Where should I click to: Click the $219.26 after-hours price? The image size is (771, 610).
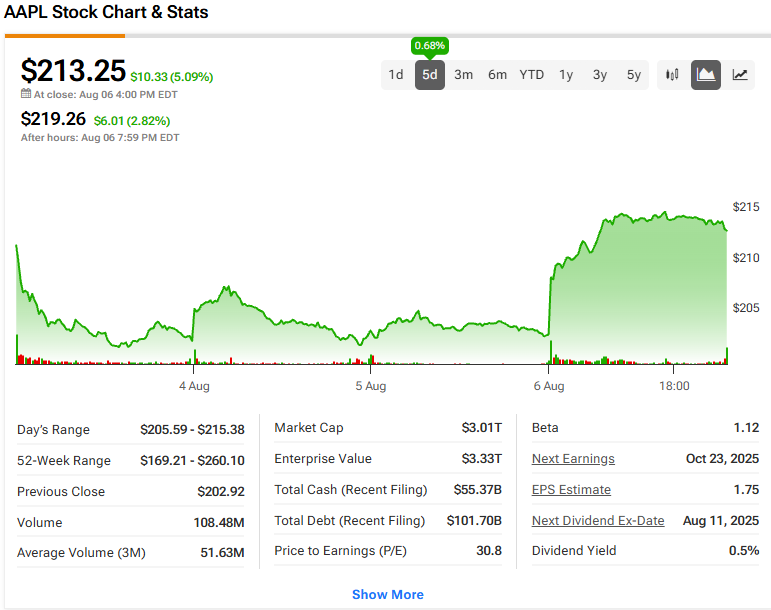click(53, 119)
